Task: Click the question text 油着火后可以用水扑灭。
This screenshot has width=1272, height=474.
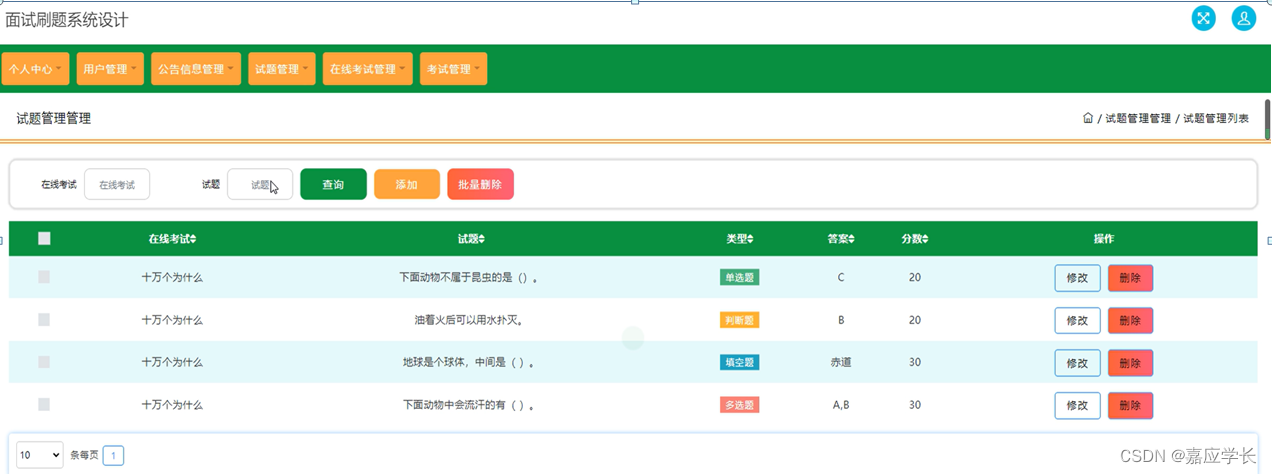Action: 469,320
